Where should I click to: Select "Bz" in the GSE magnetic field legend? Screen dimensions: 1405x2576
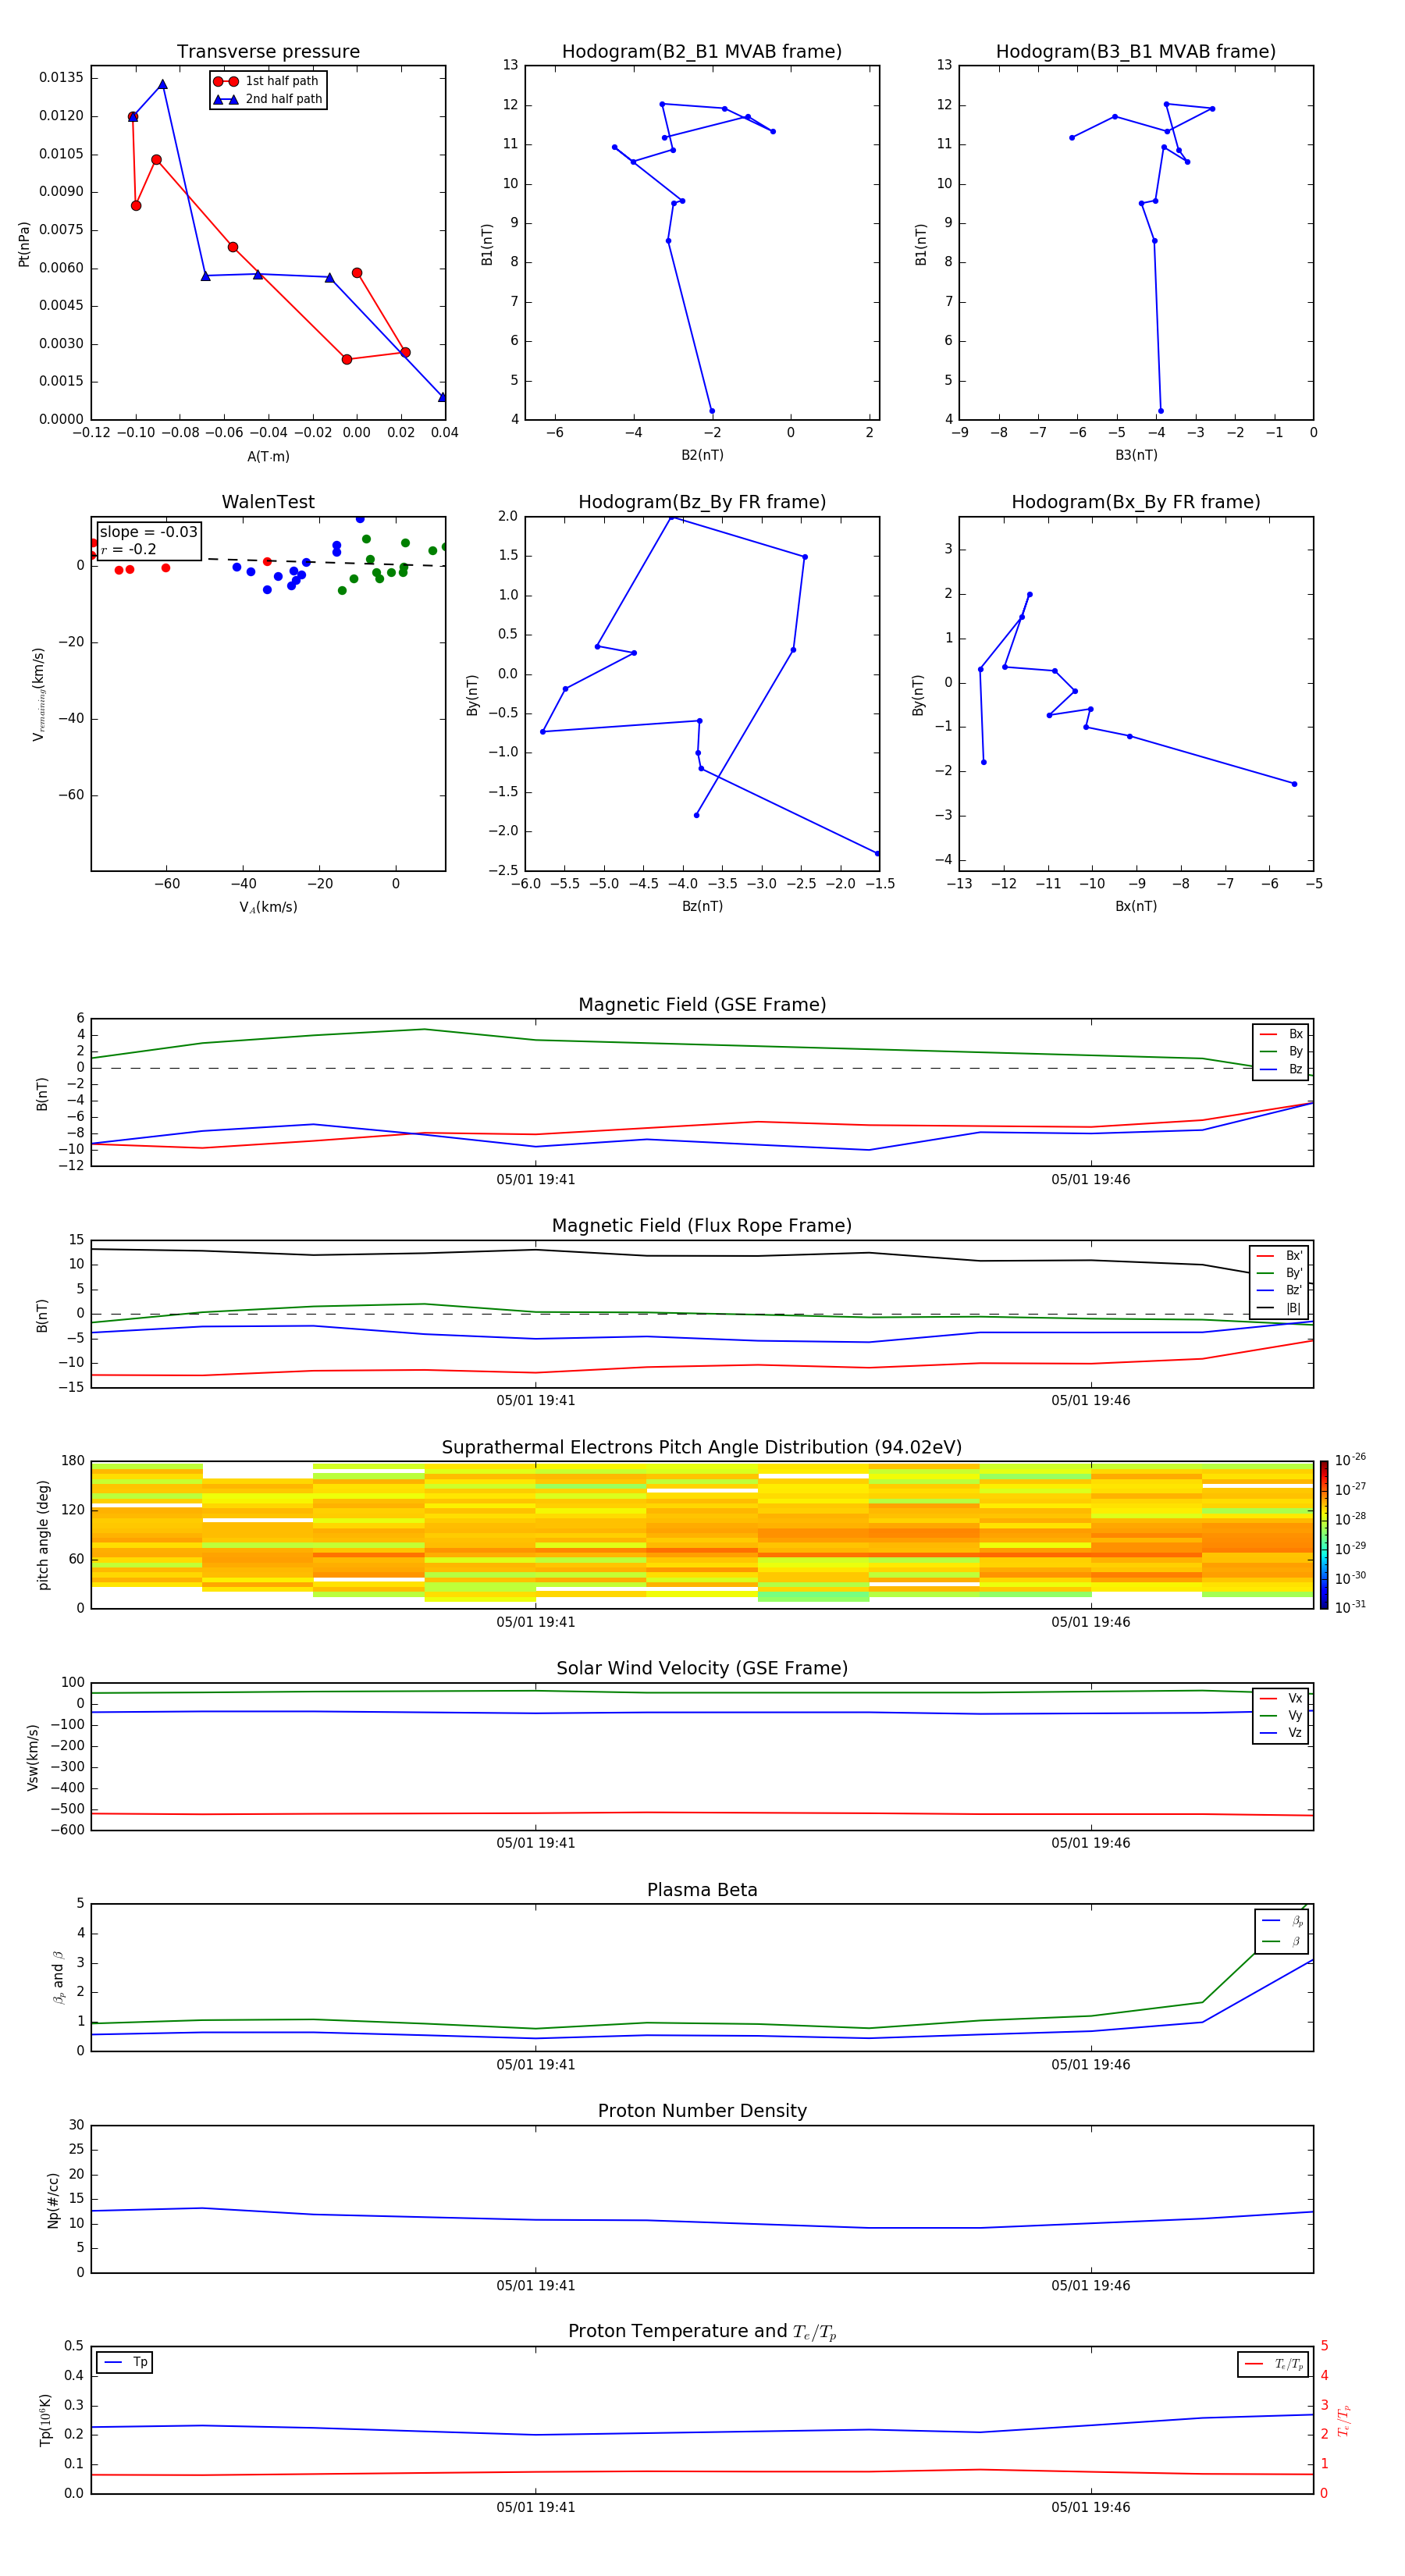1281,1069
